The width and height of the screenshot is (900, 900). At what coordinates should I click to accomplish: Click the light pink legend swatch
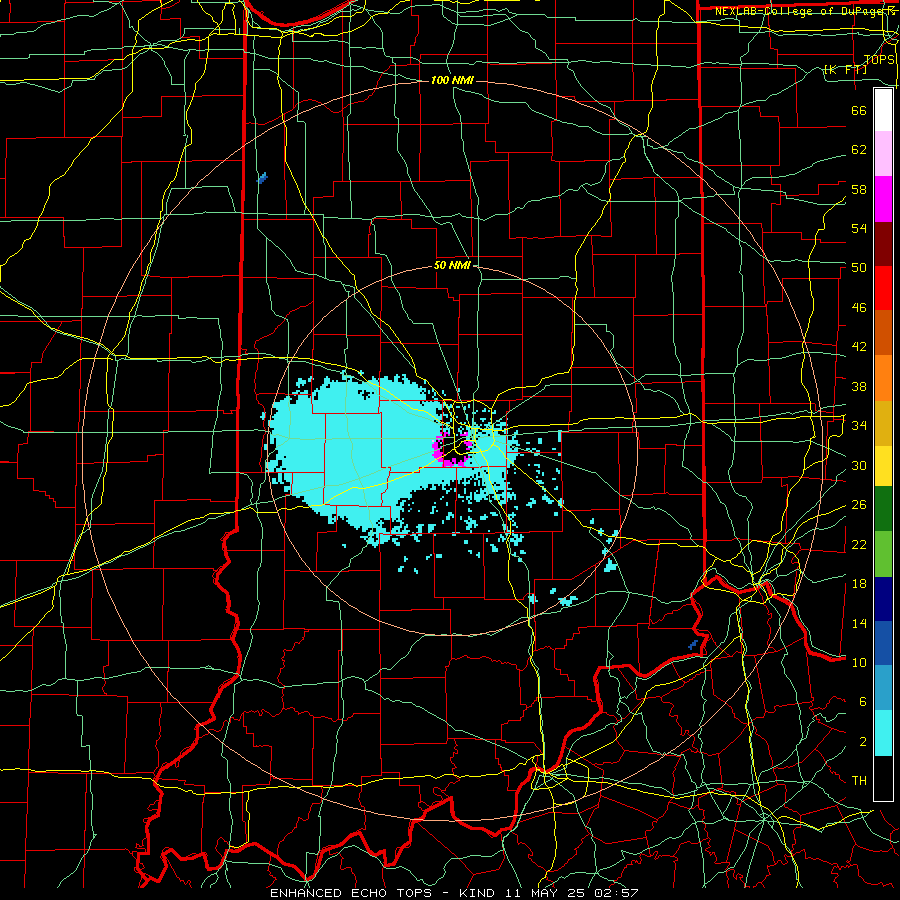[x=883, y=154]
